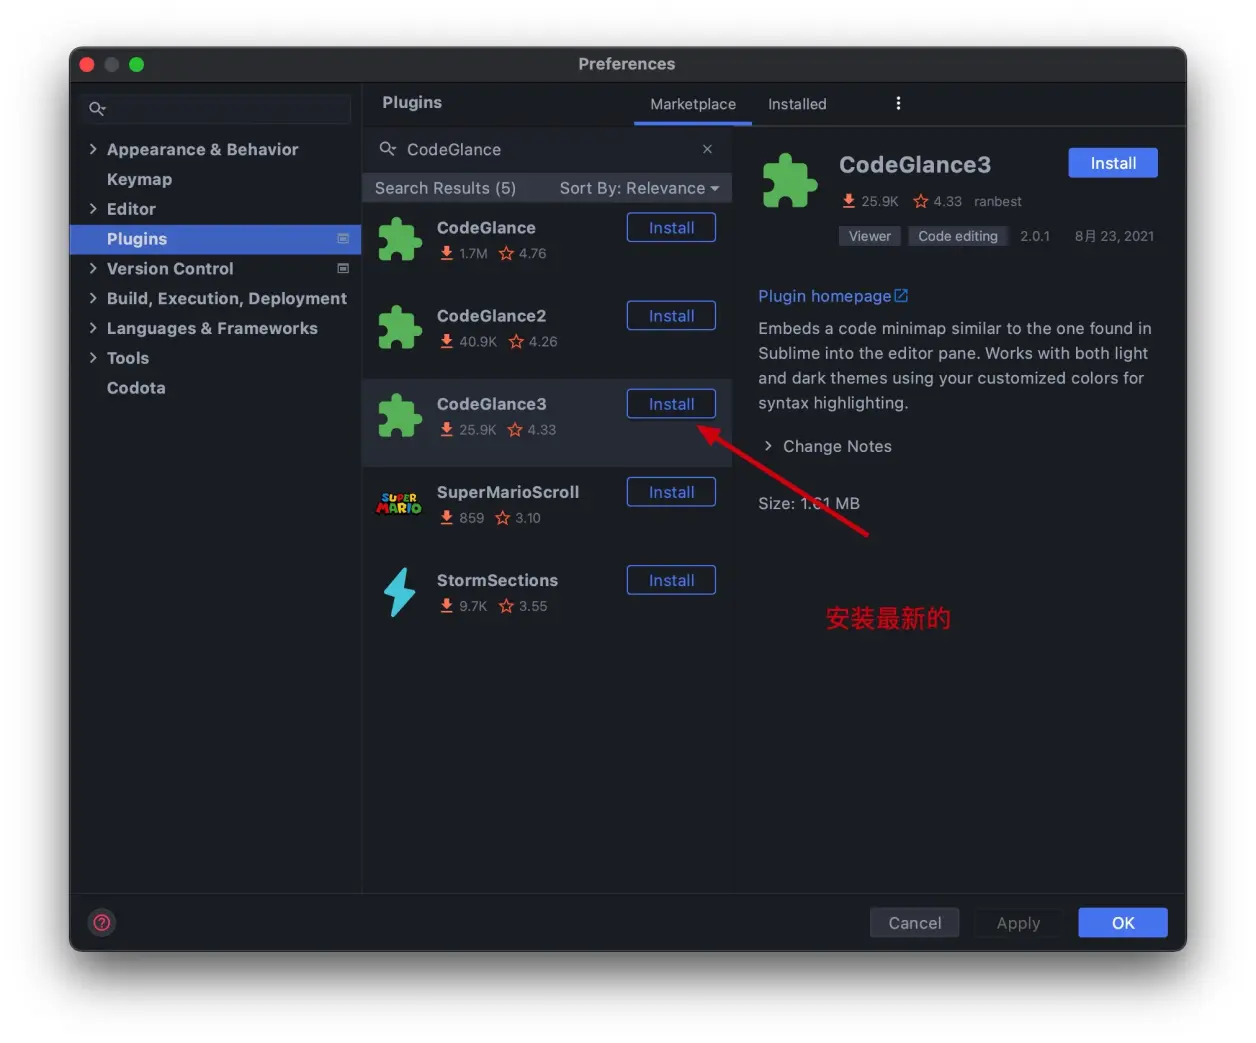
Task: Expand Languages & Frameworks node
Action: point(93,328)
